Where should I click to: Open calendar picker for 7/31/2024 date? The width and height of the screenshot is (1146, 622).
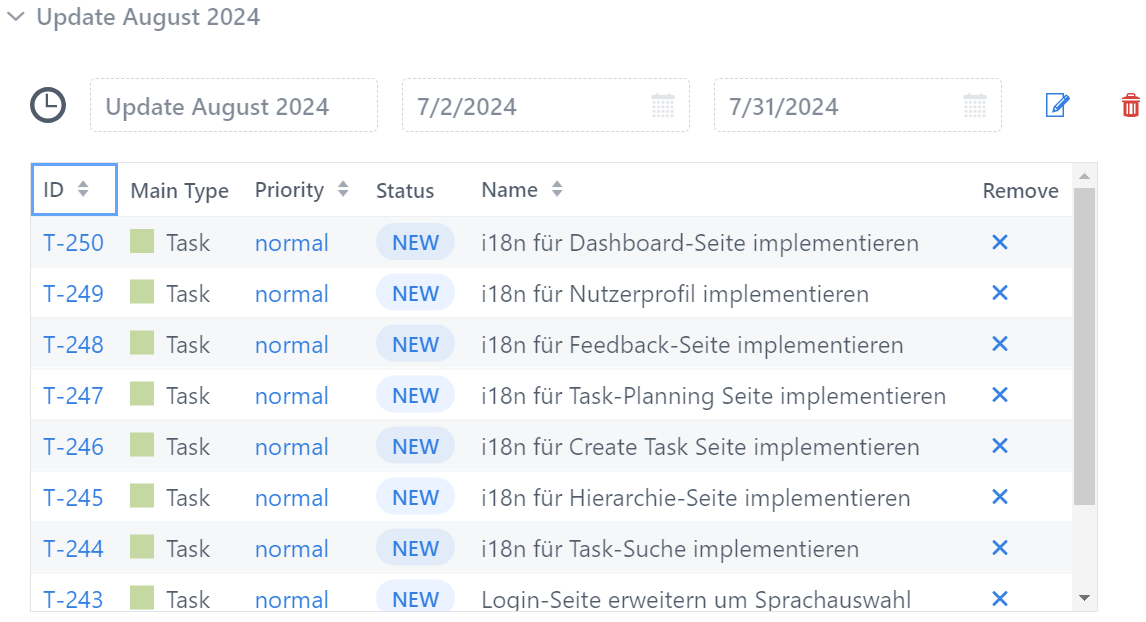tap(975, 106)
